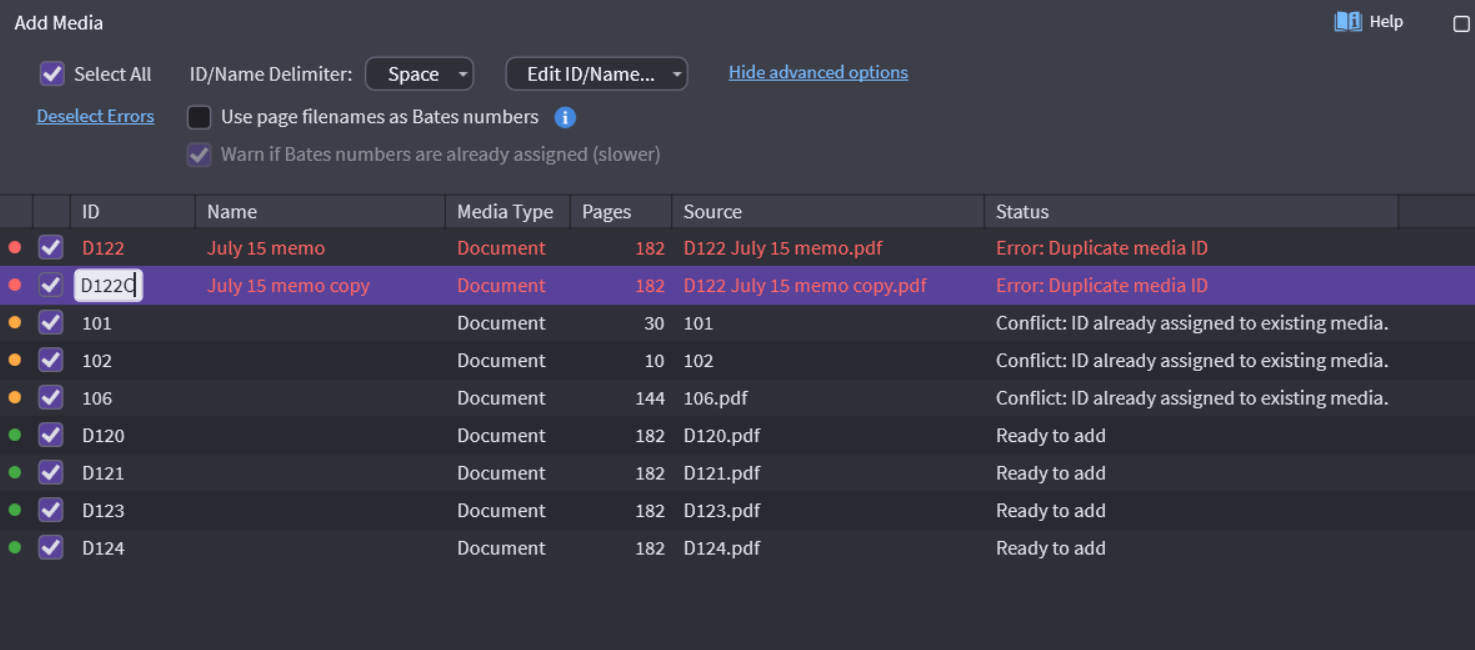Image resolution: width=1475 pixels, height=650 pixels.
Task: Click the orange status dot for 106
Action: pyautogui.click(x=15, y=398)
